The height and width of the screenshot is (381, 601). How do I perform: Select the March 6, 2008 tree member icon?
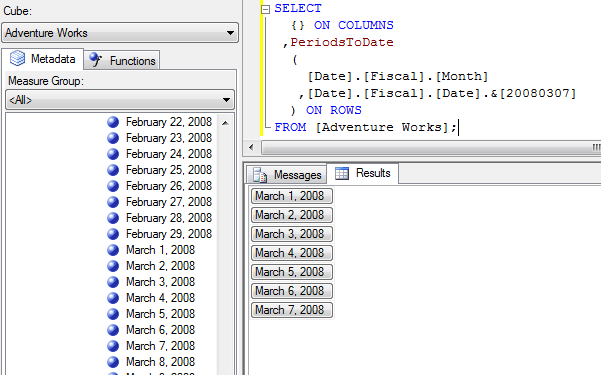(113, 330)
